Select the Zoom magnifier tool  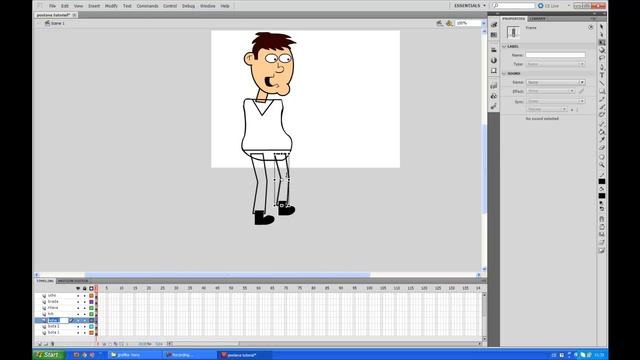(602, 165)
